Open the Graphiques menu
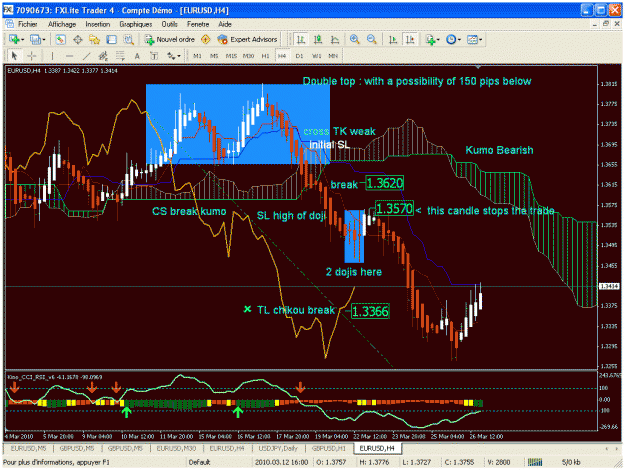The image size is (625, 470). click(x=136, y=24)
